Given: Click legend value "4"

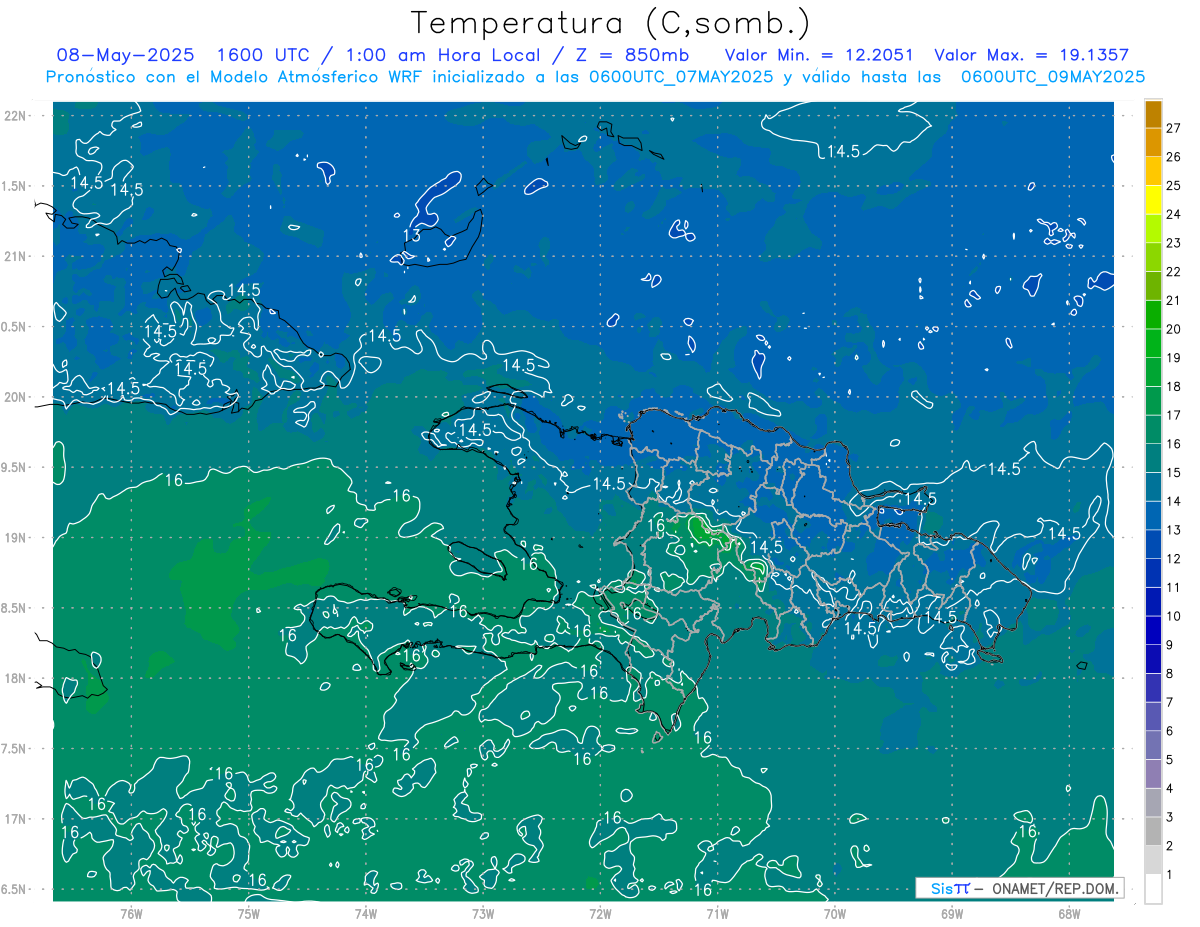Looking at the screenshot, I should [x=1170, y=788].
